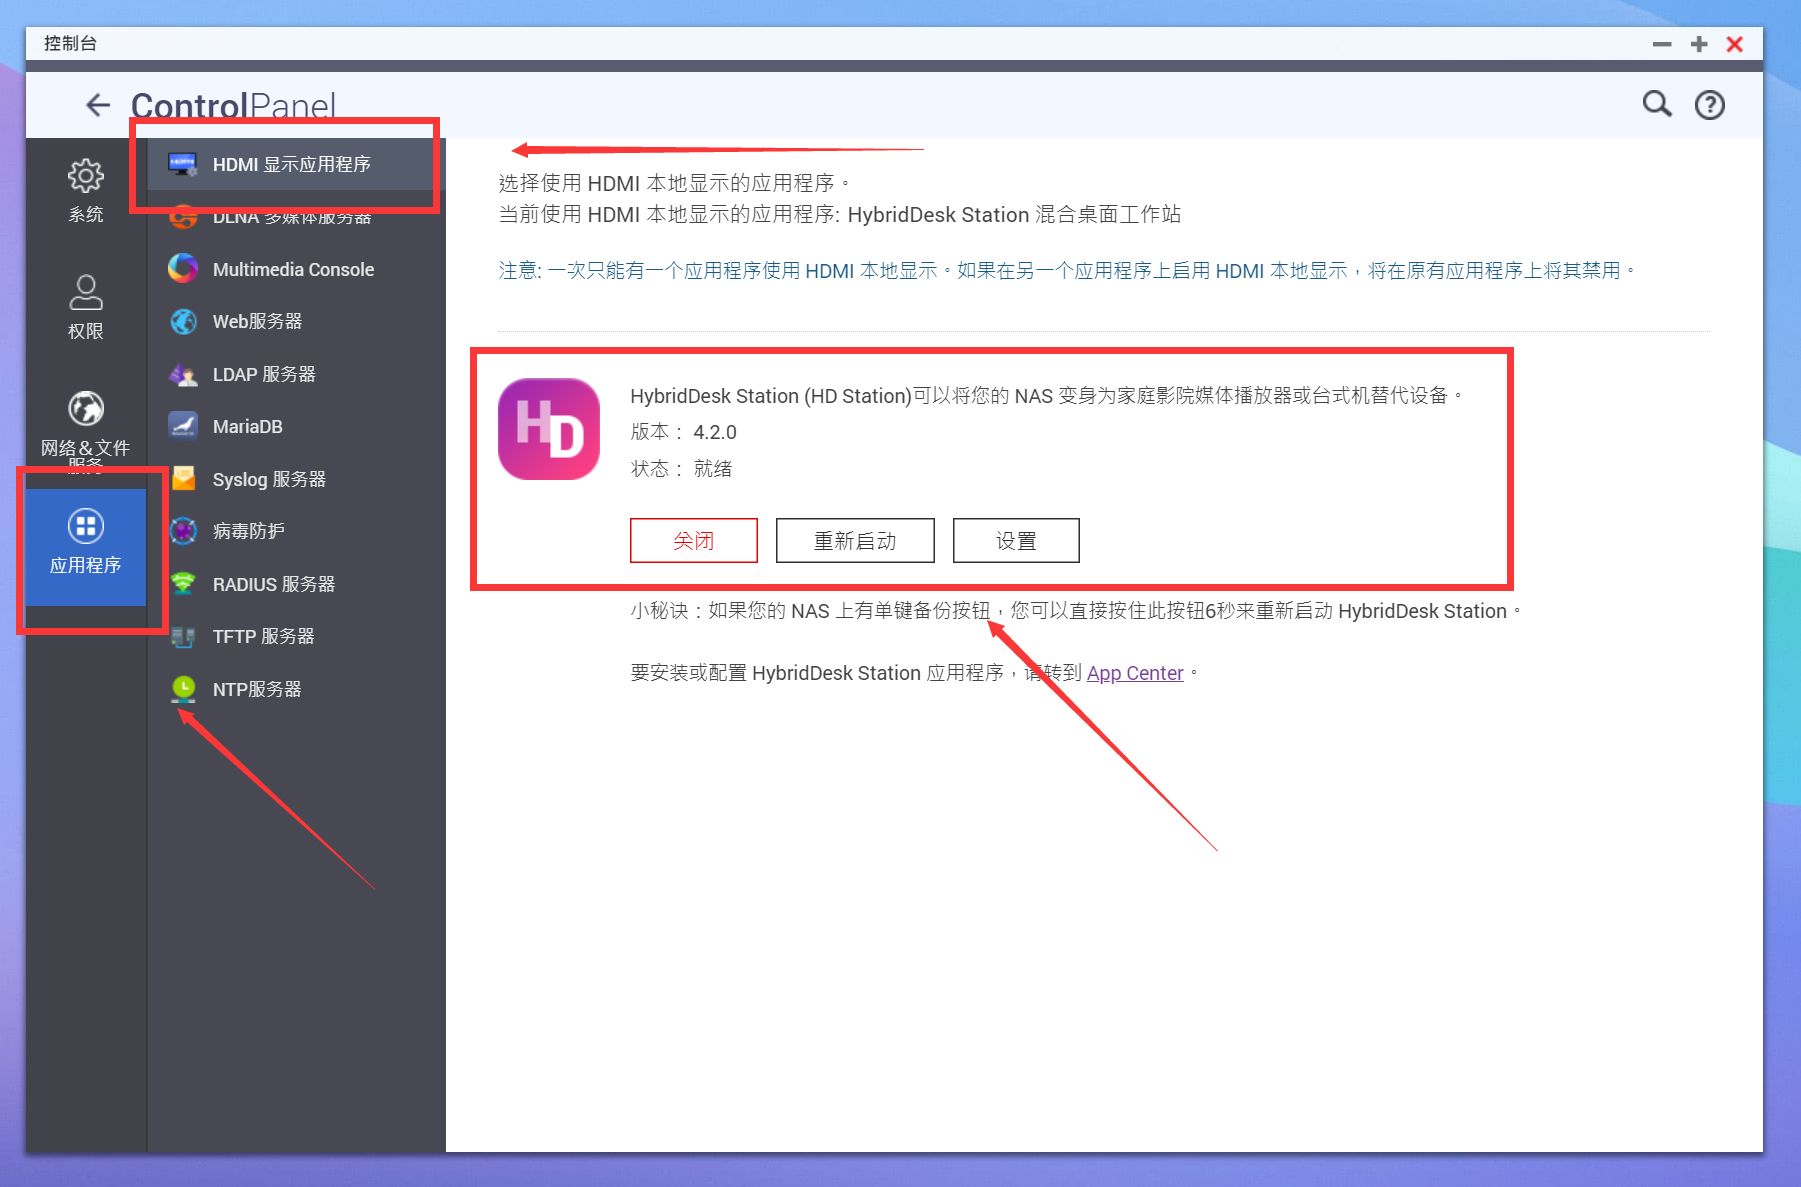Screen dimensions: 1801x1187
Task: Click the Web服务器 globe icon
Action: [x=183, y=321]
